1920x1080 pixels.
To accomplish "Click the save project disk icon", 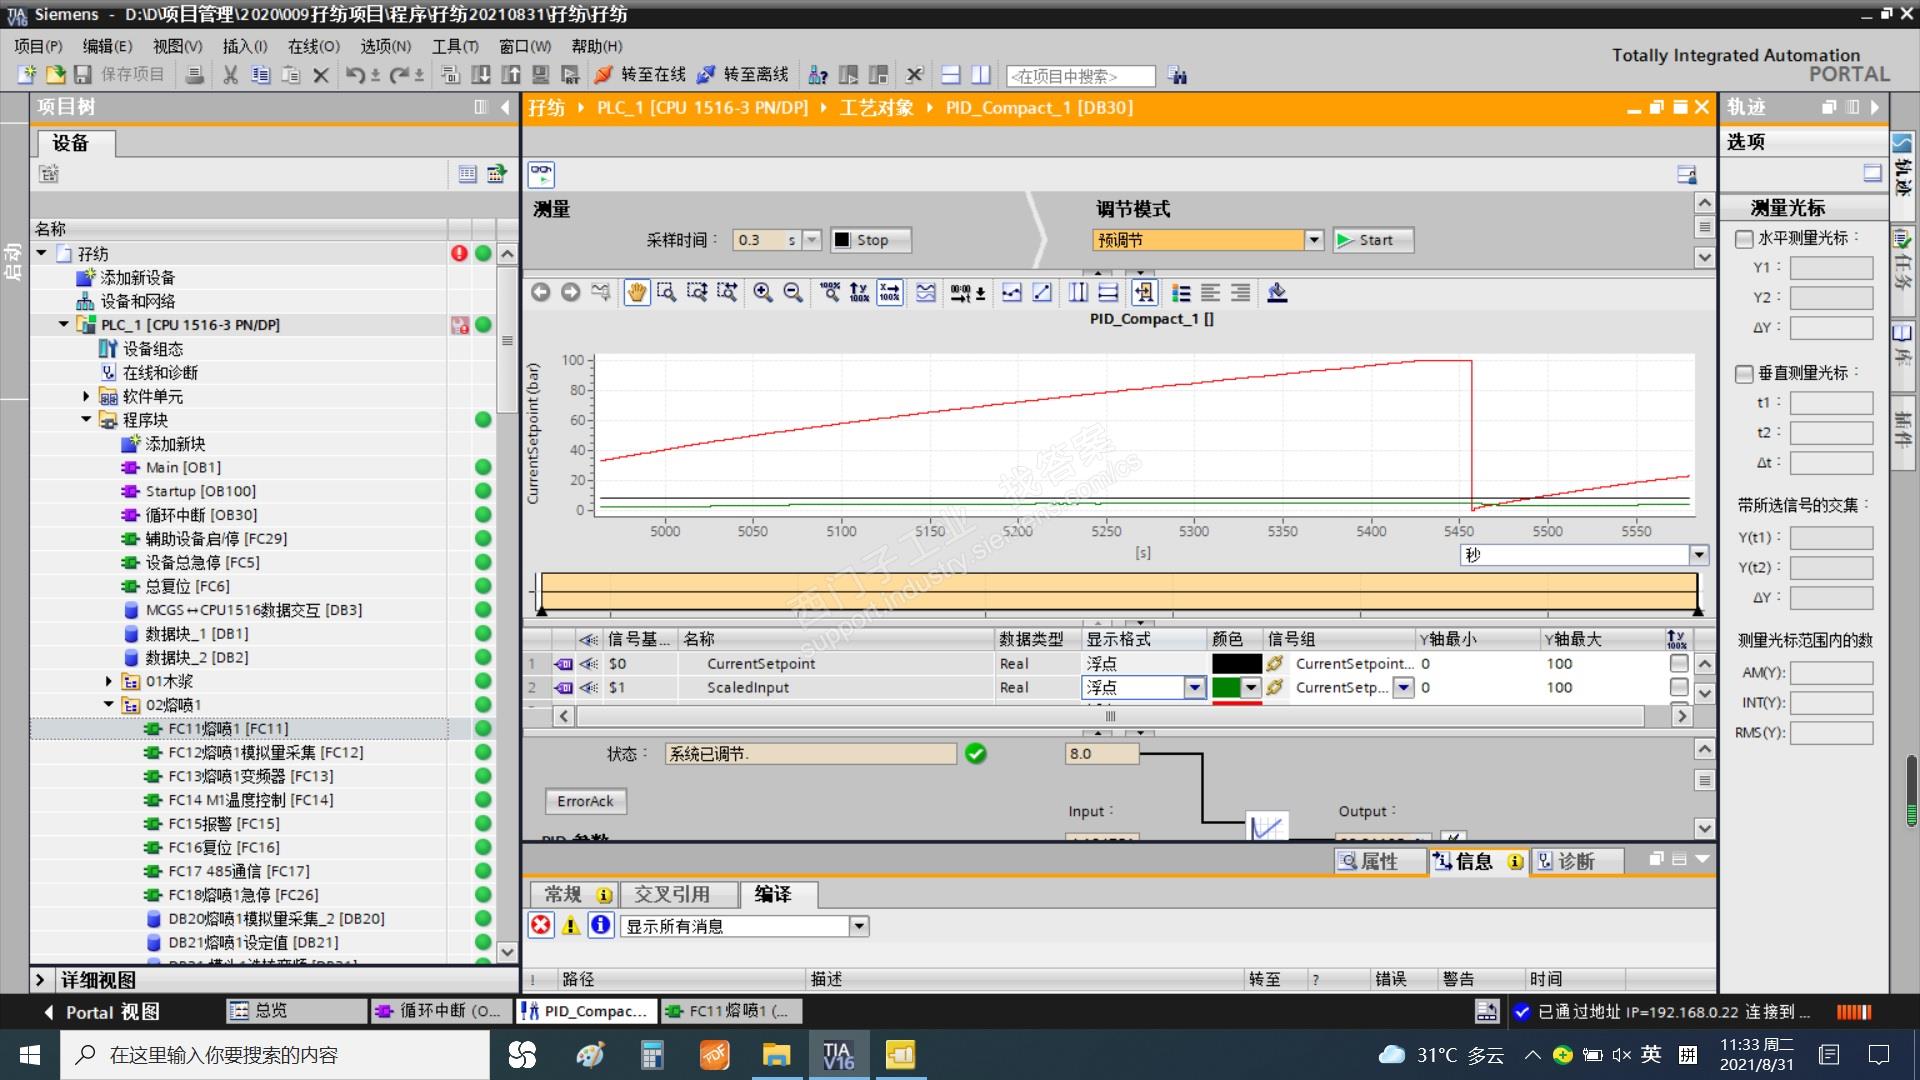I will pyautogui.click(x=83, y=75).
